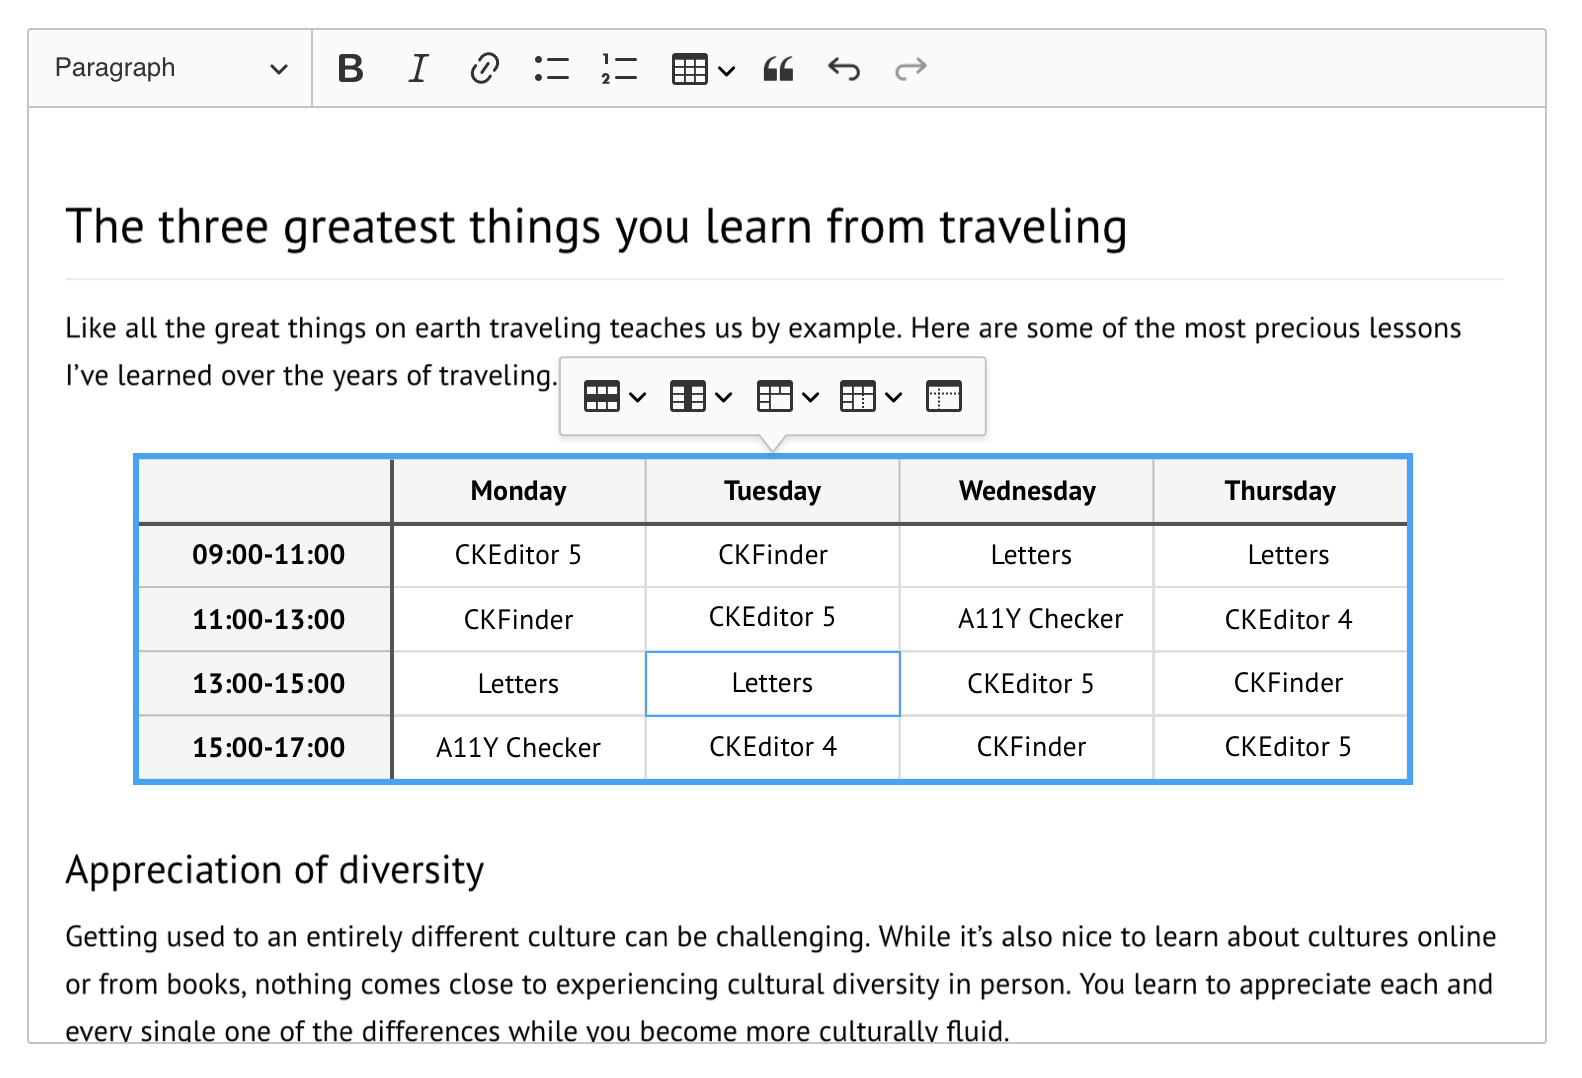Click Wednesday 15:00-17:00 cell CKFinder
The image size is (1582, 1078).
1027,747
